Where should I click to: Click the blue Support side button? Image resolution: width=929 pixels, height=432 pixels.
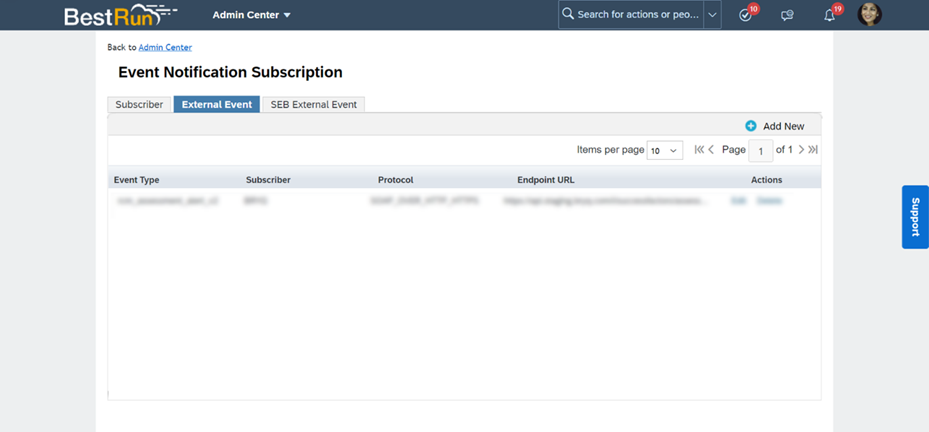(914, 217)
